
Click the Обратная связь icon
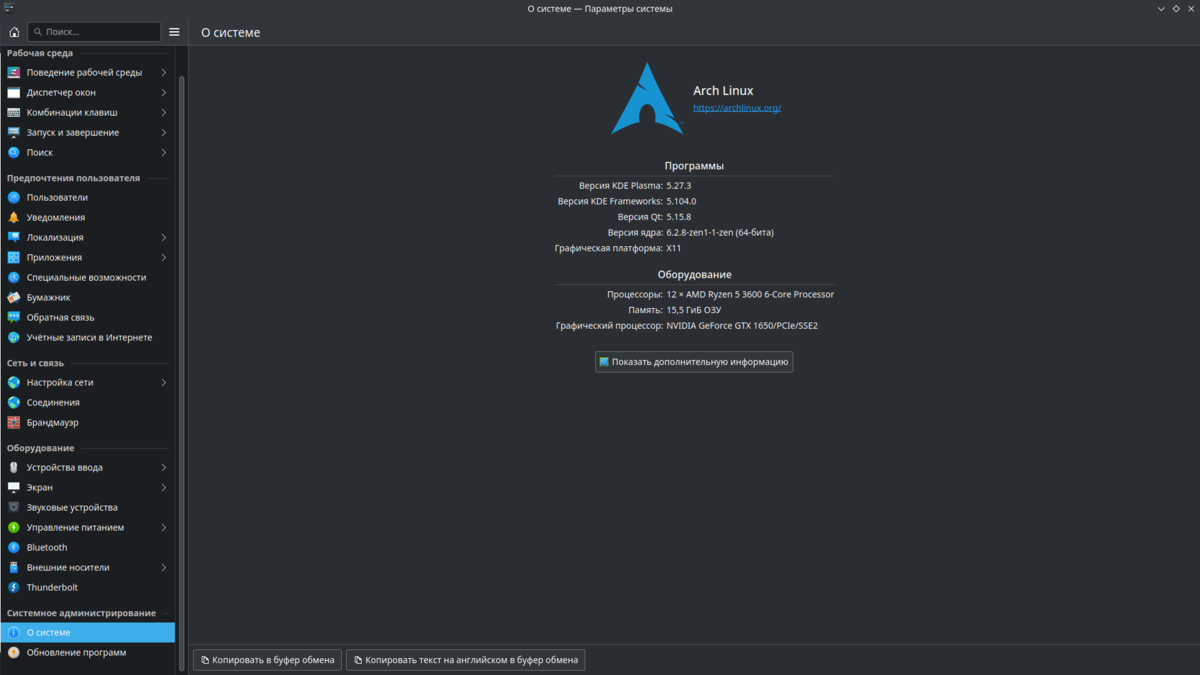point(14,317)
